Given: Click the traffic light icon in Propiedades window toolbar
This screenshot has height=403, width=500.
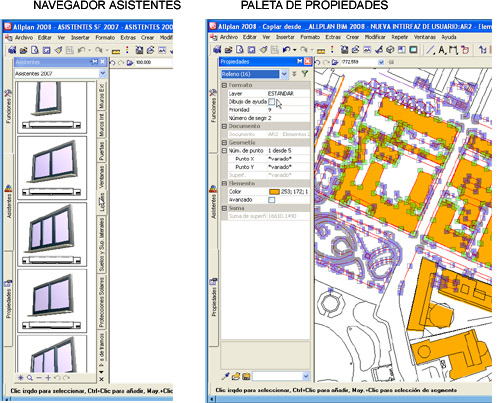Looking at the screenshot, I should (332, 50).
